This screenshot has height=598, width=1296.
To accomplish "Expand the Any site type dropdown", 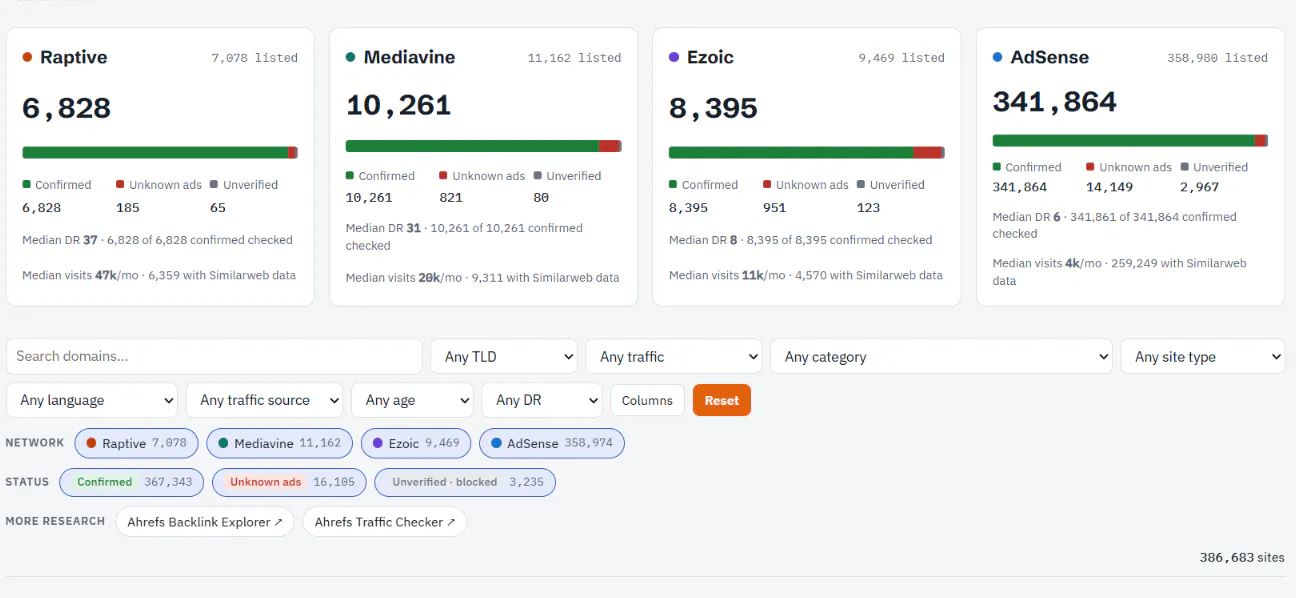I will click(1203, 357).
